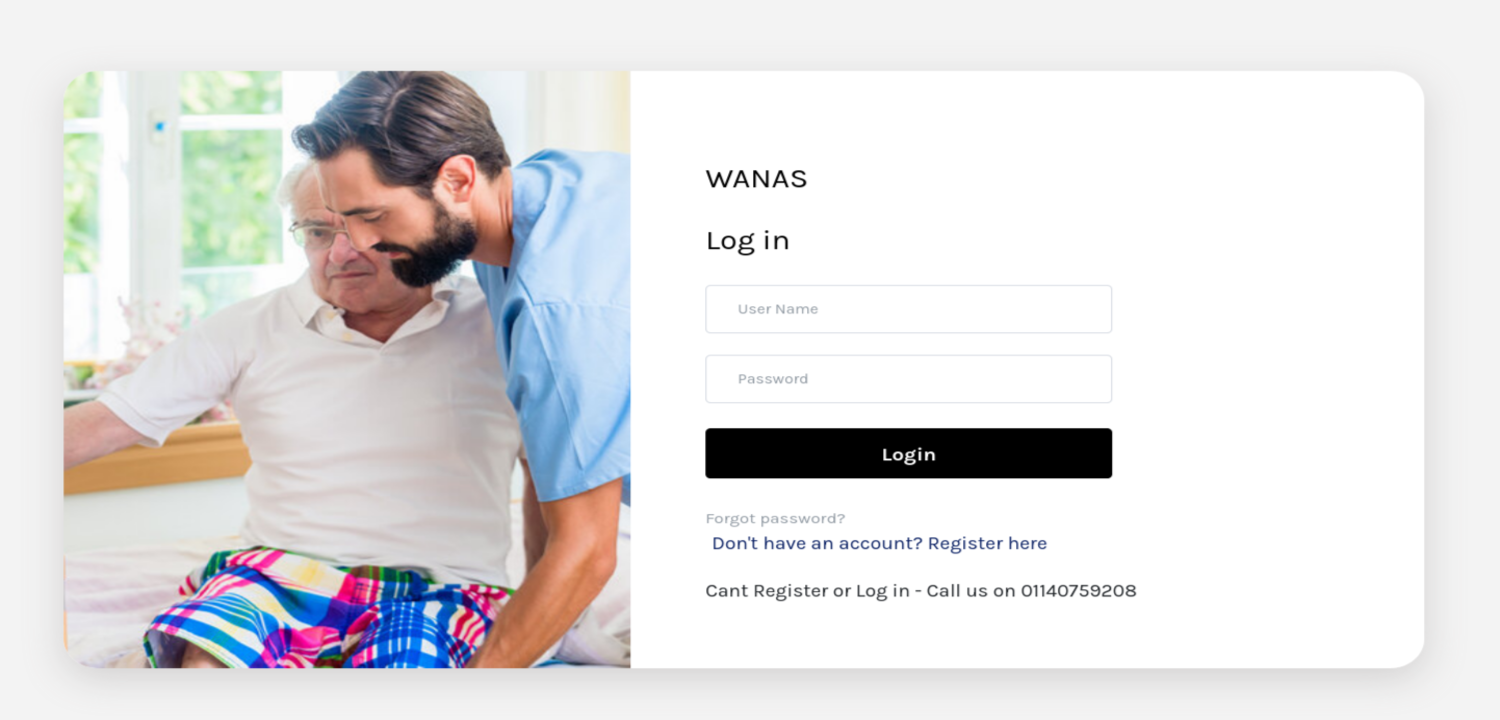Open the Forgot password? link
The image size is (1500, 720).
[x=775, y=518]
